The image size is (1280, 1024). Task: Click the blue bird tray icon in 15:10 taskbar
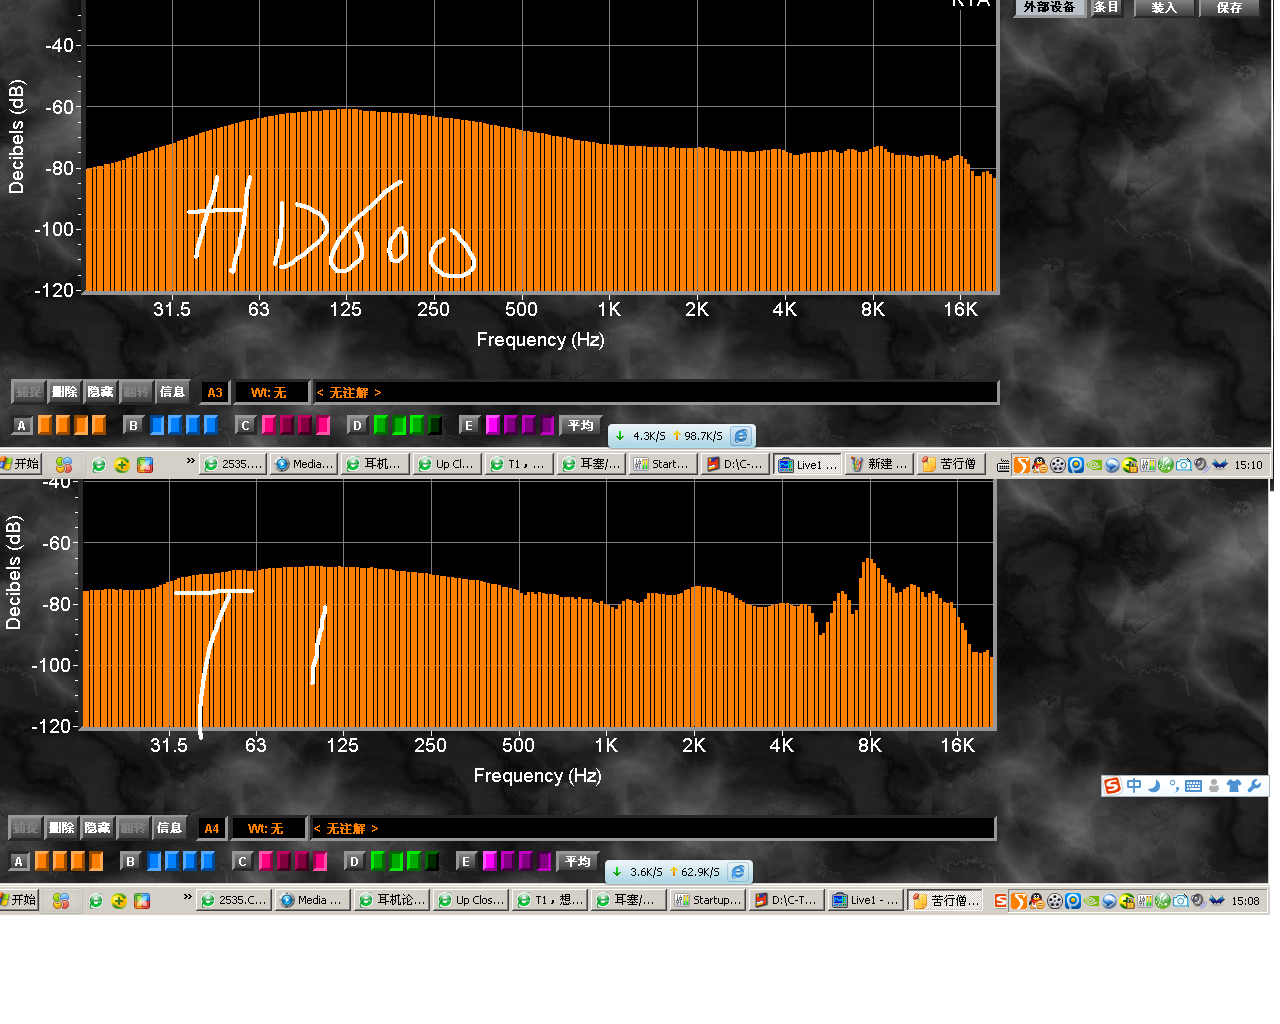click(x=1219, y=464)
